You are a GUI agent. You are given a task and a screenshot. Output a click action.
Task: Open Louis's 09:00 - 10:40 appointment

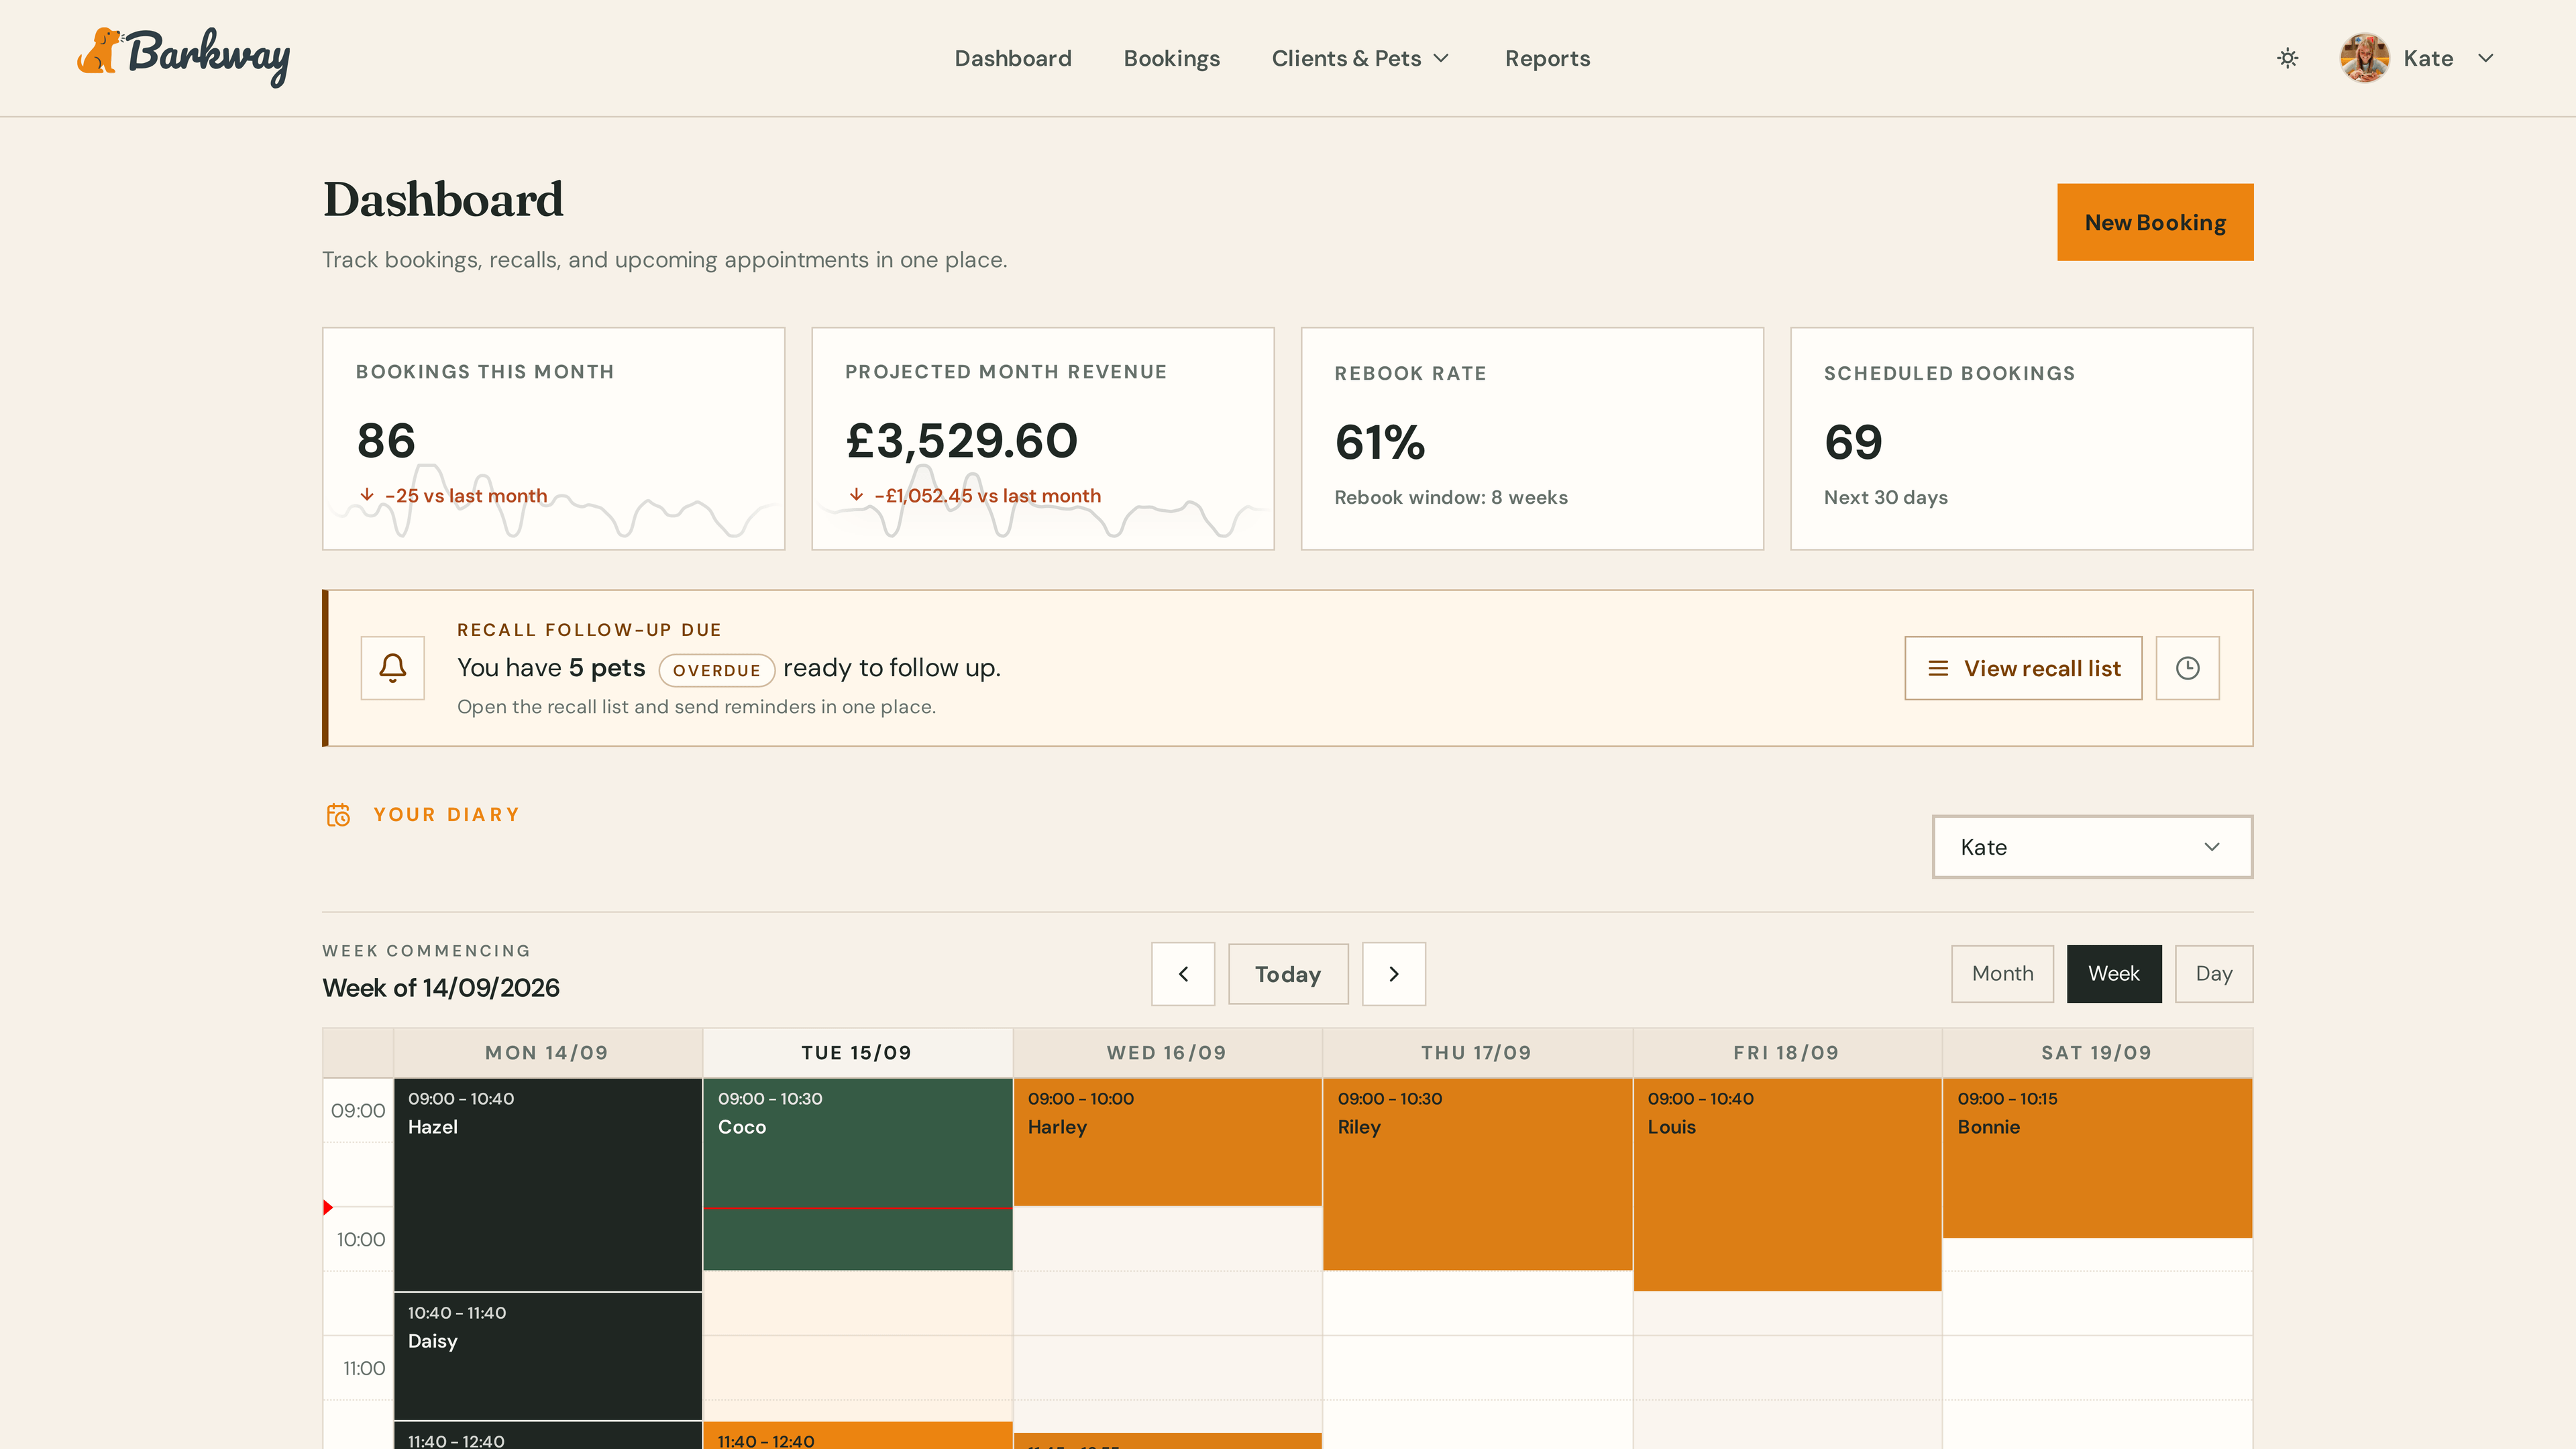click(1788, 1185)
